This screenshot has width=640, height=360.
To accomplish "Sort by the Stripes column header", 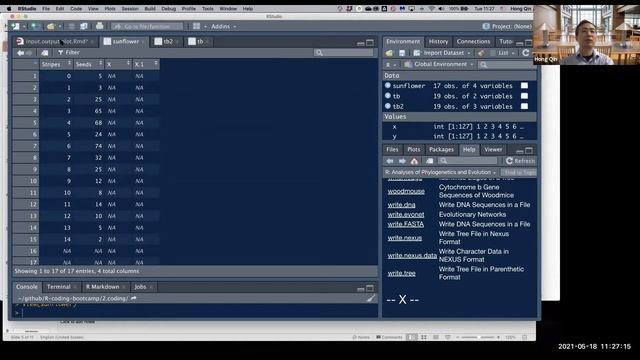I will click(x=56, y=64).
